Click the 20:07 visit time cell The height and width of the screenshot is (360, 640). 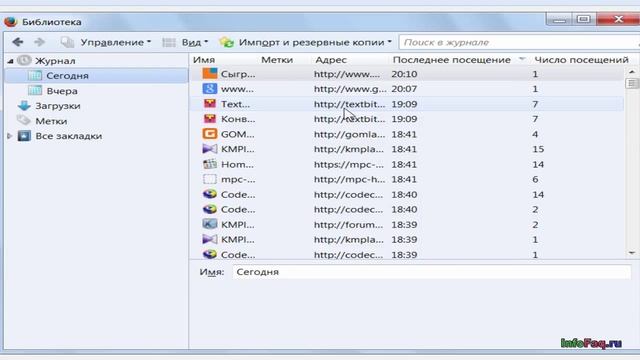(404, 89)
